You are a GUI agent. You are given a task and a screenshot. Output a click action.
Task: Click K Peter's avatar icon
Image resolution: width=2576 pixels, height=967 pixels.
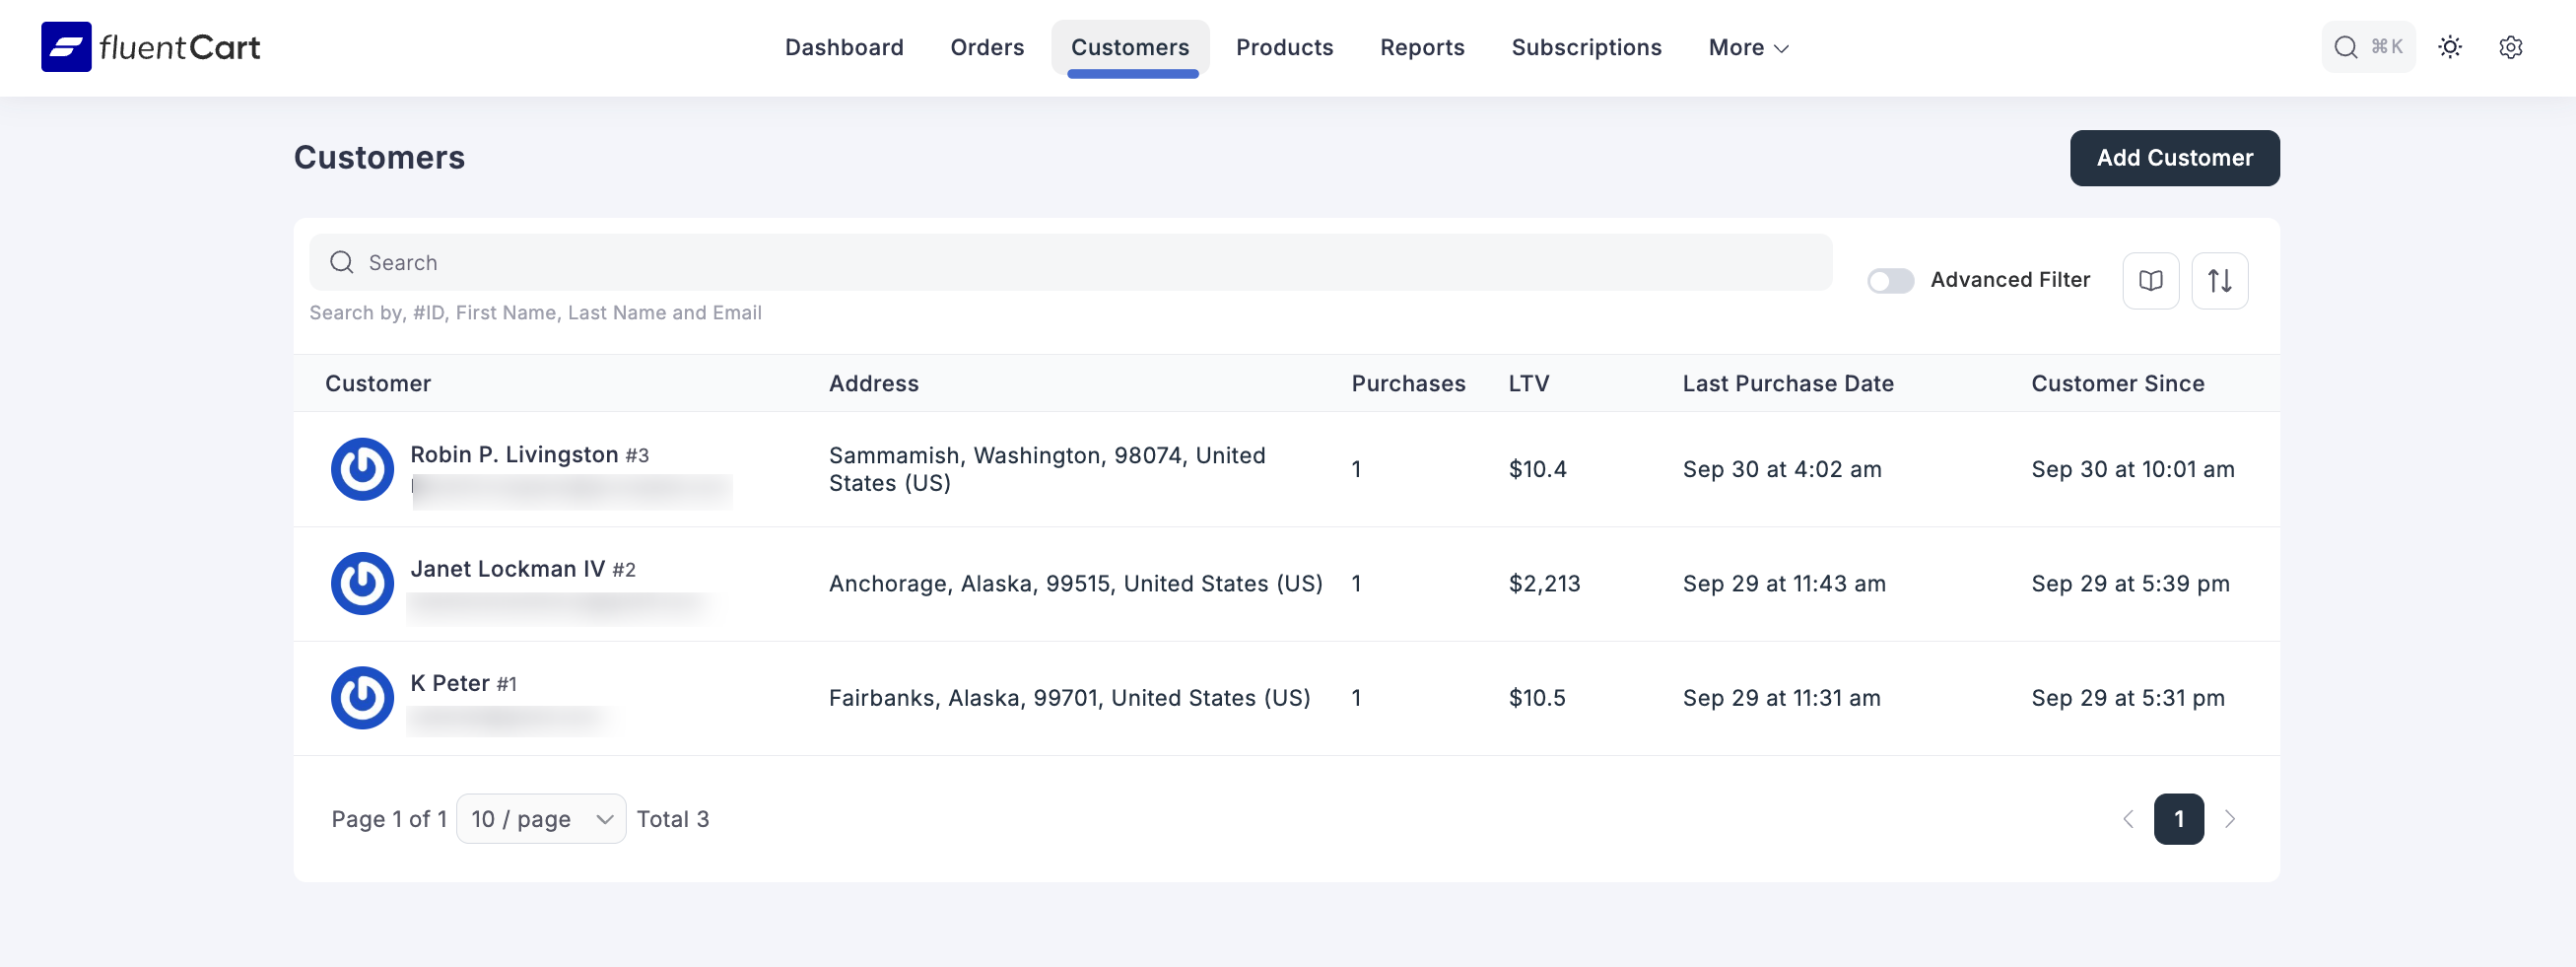(x=362, y=698)
